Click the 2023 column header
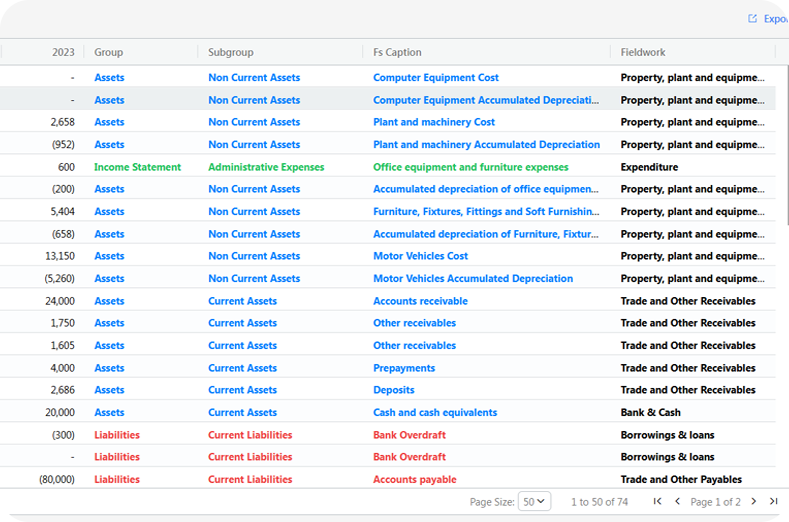The width and height of the screenshot is (789, 522). point(63,52)
